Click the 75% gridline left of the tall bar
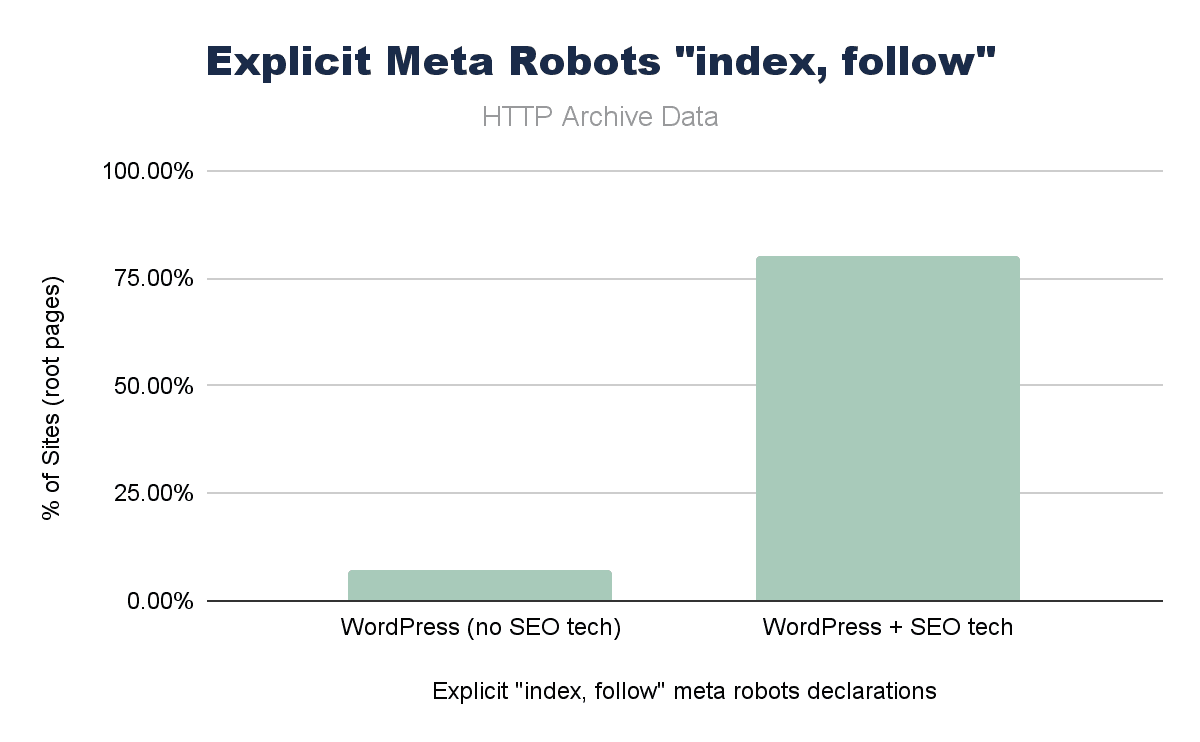 pos(480,278)
